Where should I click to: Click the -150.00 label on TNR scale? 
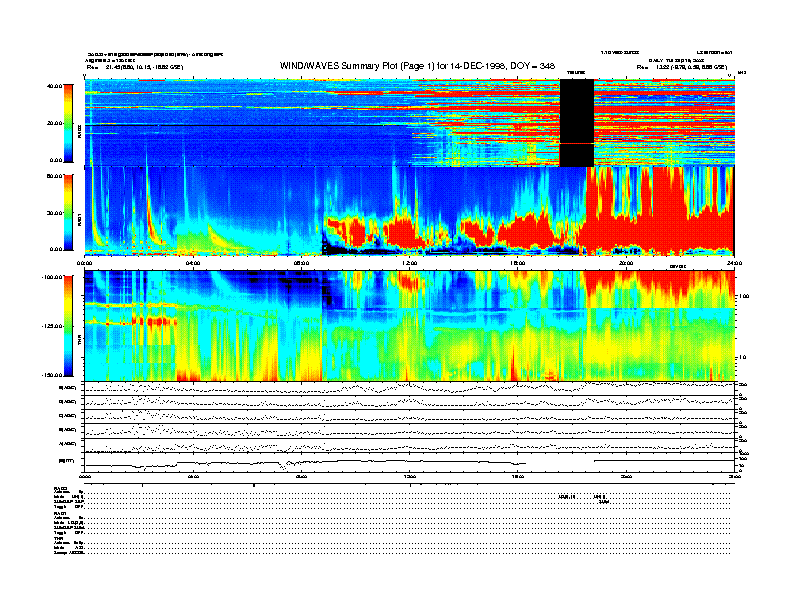tap(53, 375)
